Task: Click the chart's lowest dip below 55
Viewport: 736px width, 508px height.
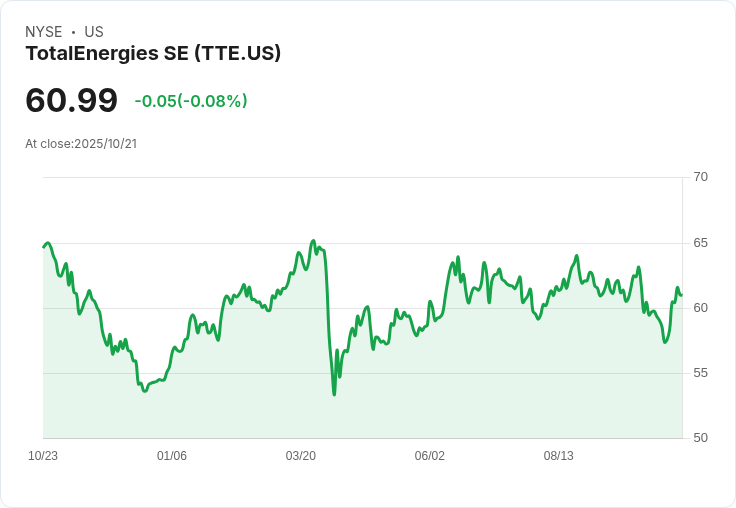Action: click(x=334, y=394)
